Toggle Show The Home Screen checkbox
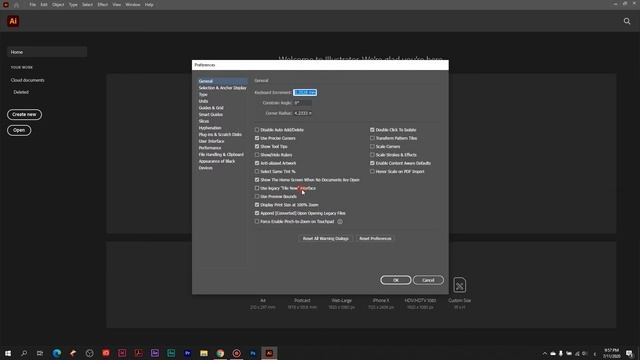This screenshot has width=640, height=360. [x=257, y=180]
